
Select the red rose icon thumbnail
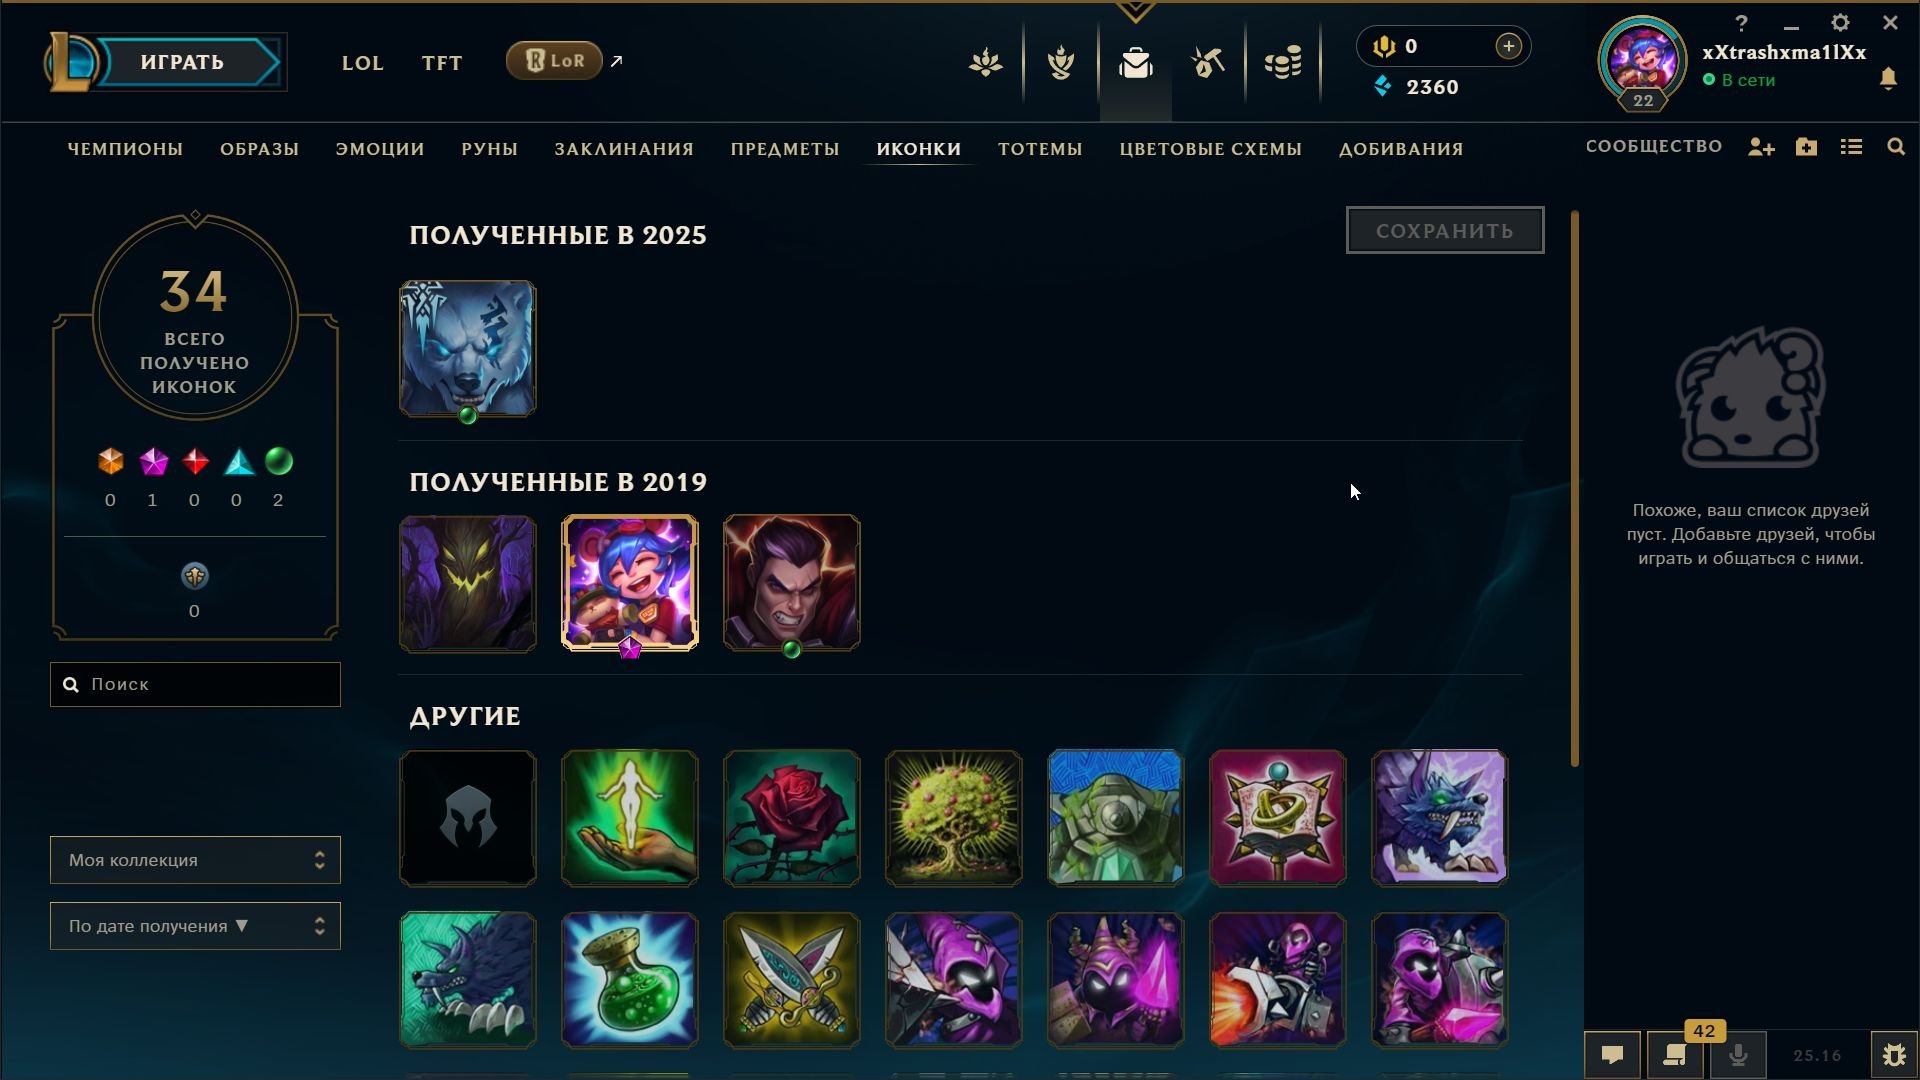791,818
